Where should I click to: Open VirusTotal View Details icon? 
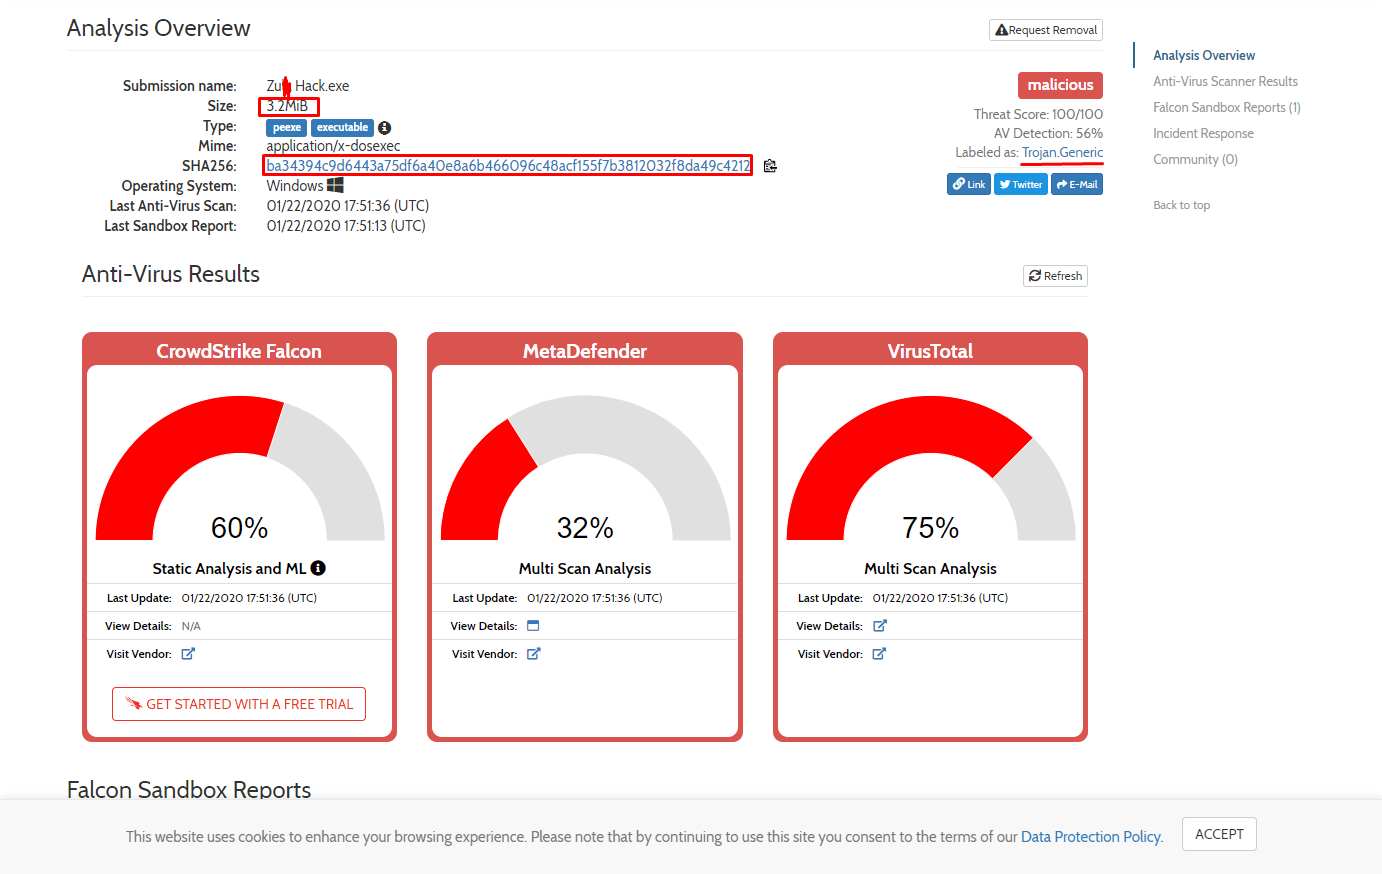[880, 626]
